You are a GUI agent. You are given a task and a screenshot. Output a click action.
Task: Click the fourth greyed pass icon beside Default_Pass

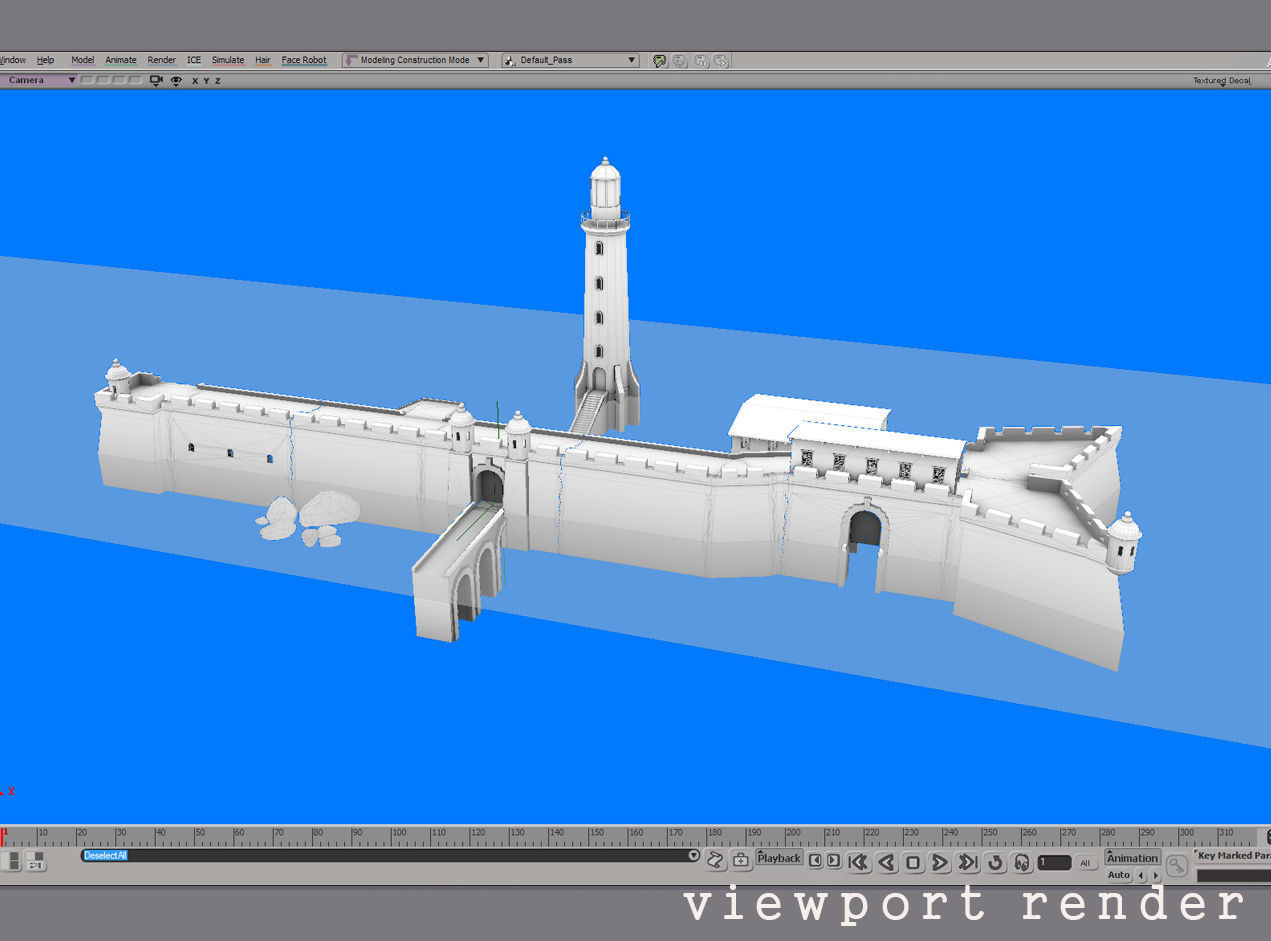point(721,61)
